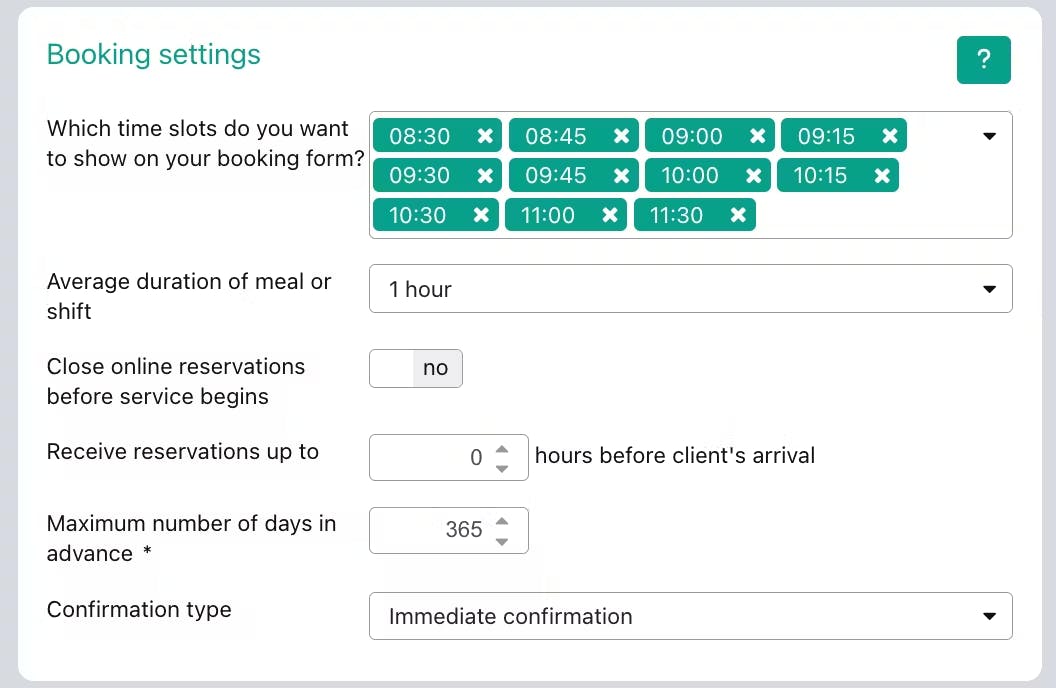
Task: Click the X on the 09:45 slot
Action: tap(621, 176)
